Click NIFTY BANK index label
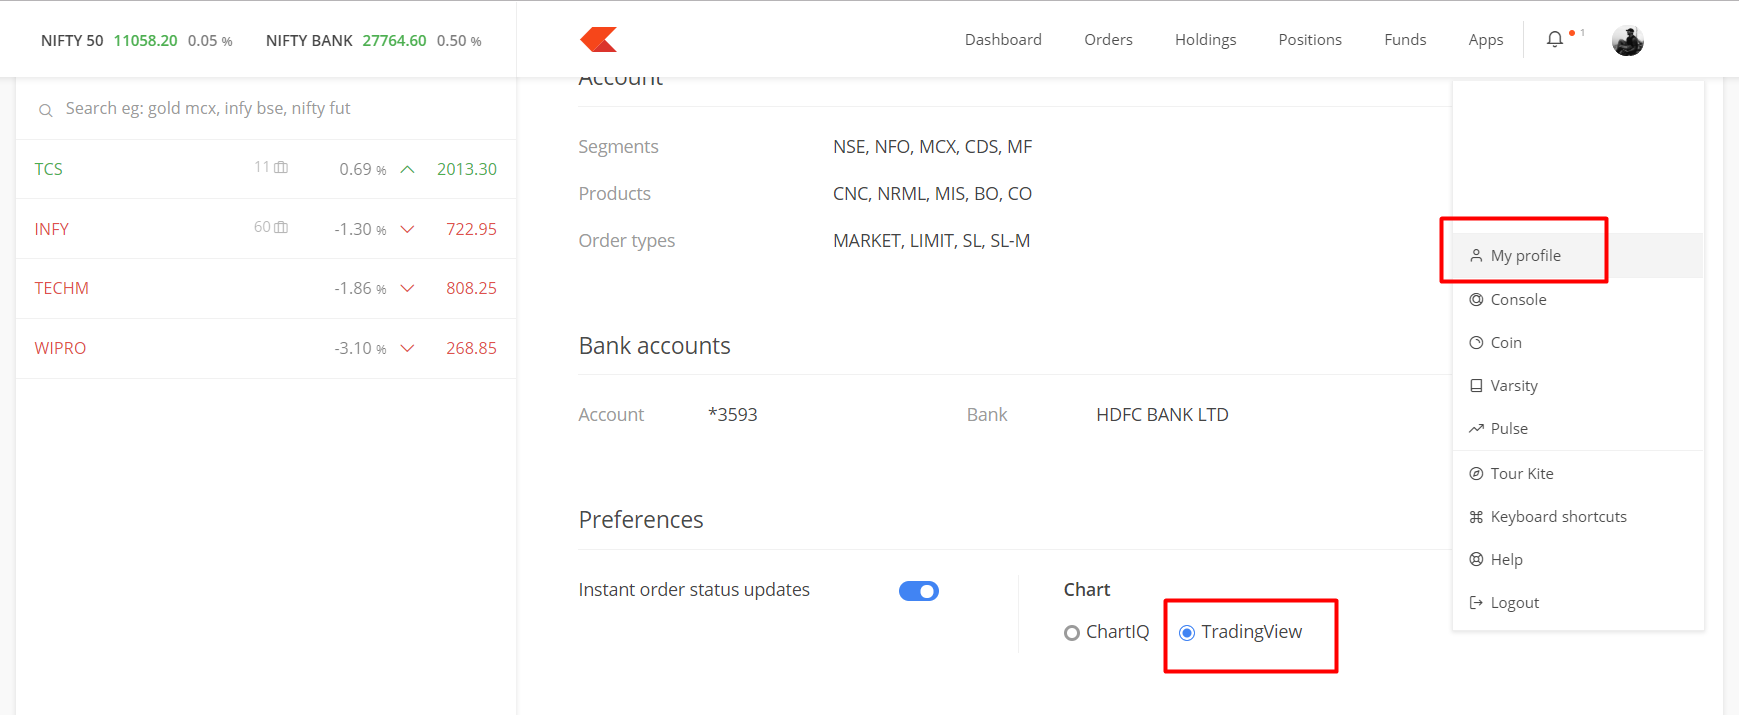The height and width of the screenshot is (715, 1739). pos(309,41)
